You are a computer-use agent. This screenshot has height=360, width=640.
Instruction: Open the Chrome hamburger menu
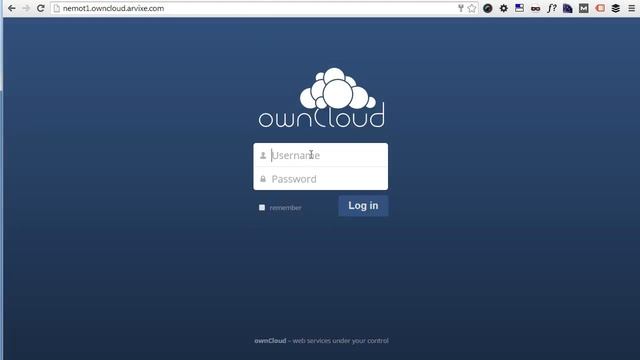[x=631, y=8]
